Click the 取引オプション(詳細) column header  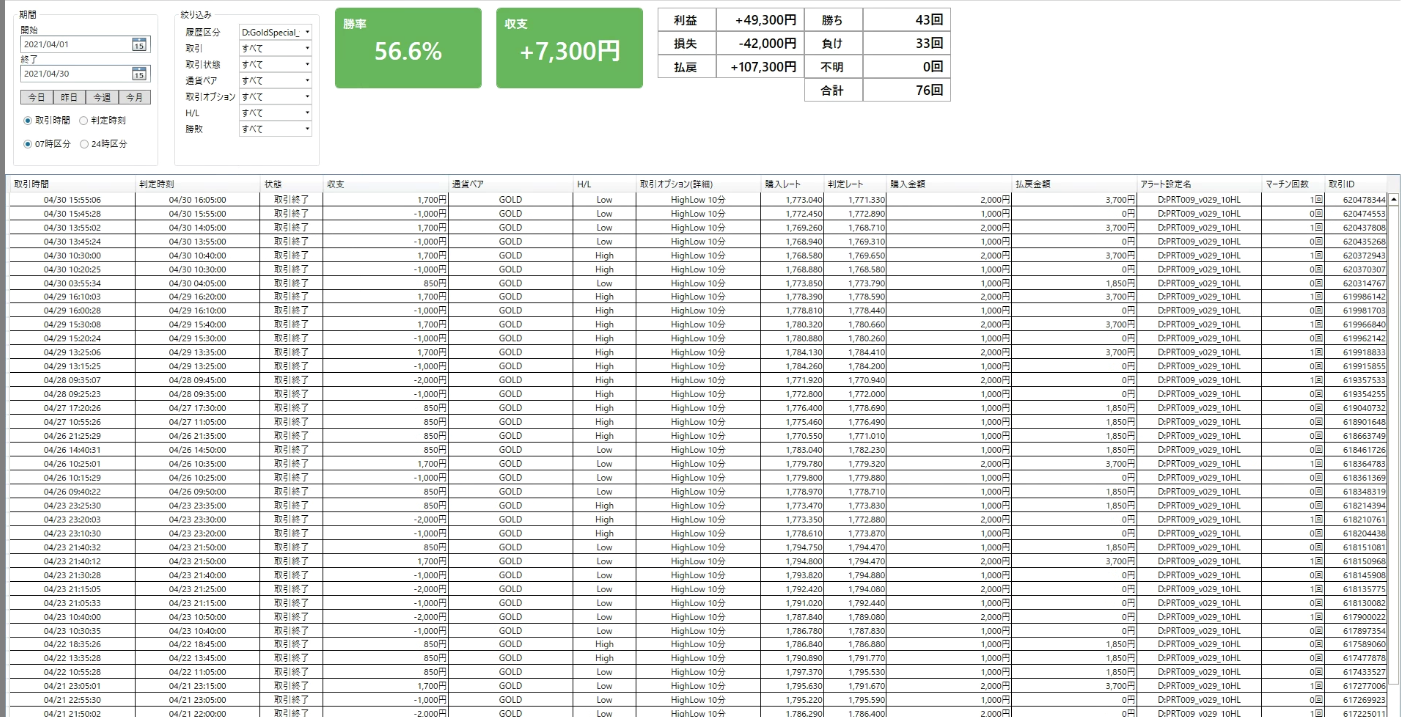tap(698, 184)
